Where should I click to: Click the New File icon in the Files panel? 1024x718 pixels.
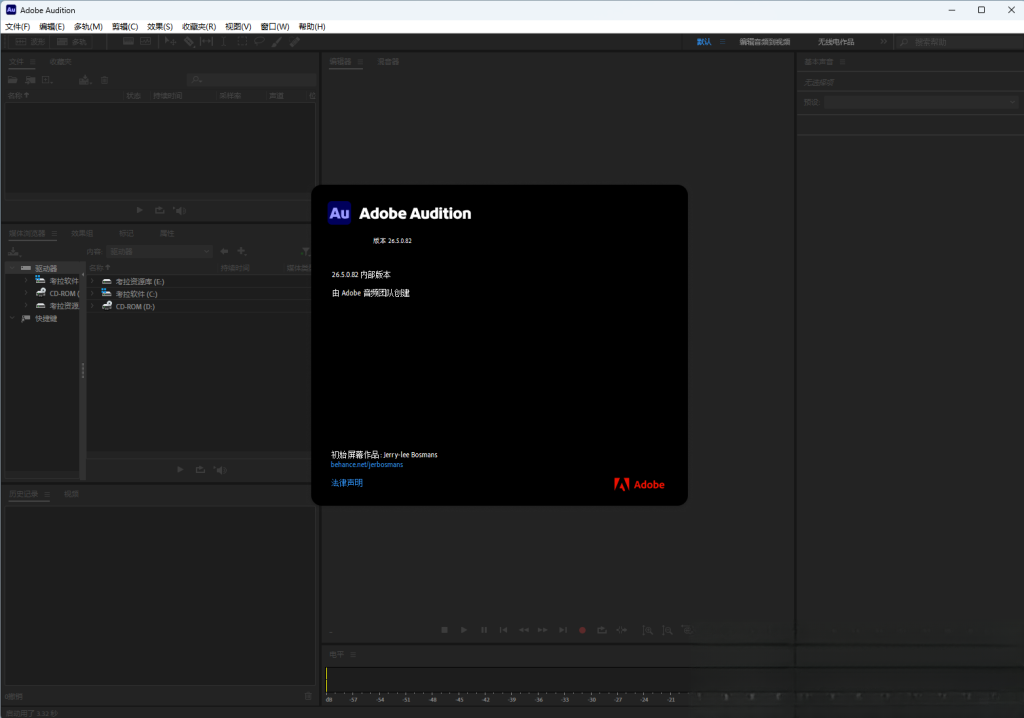[47, 80]
